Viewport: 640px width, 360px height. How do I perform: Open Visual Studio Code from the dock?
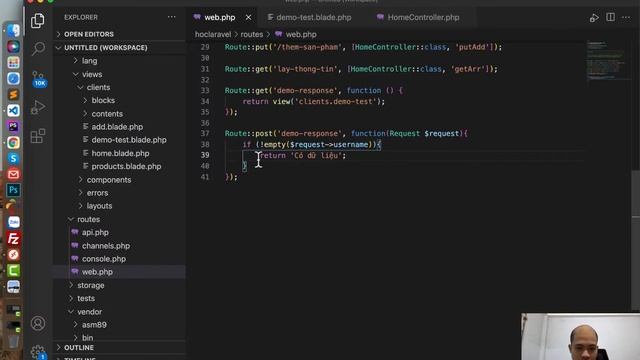click(x=13, y=110)
